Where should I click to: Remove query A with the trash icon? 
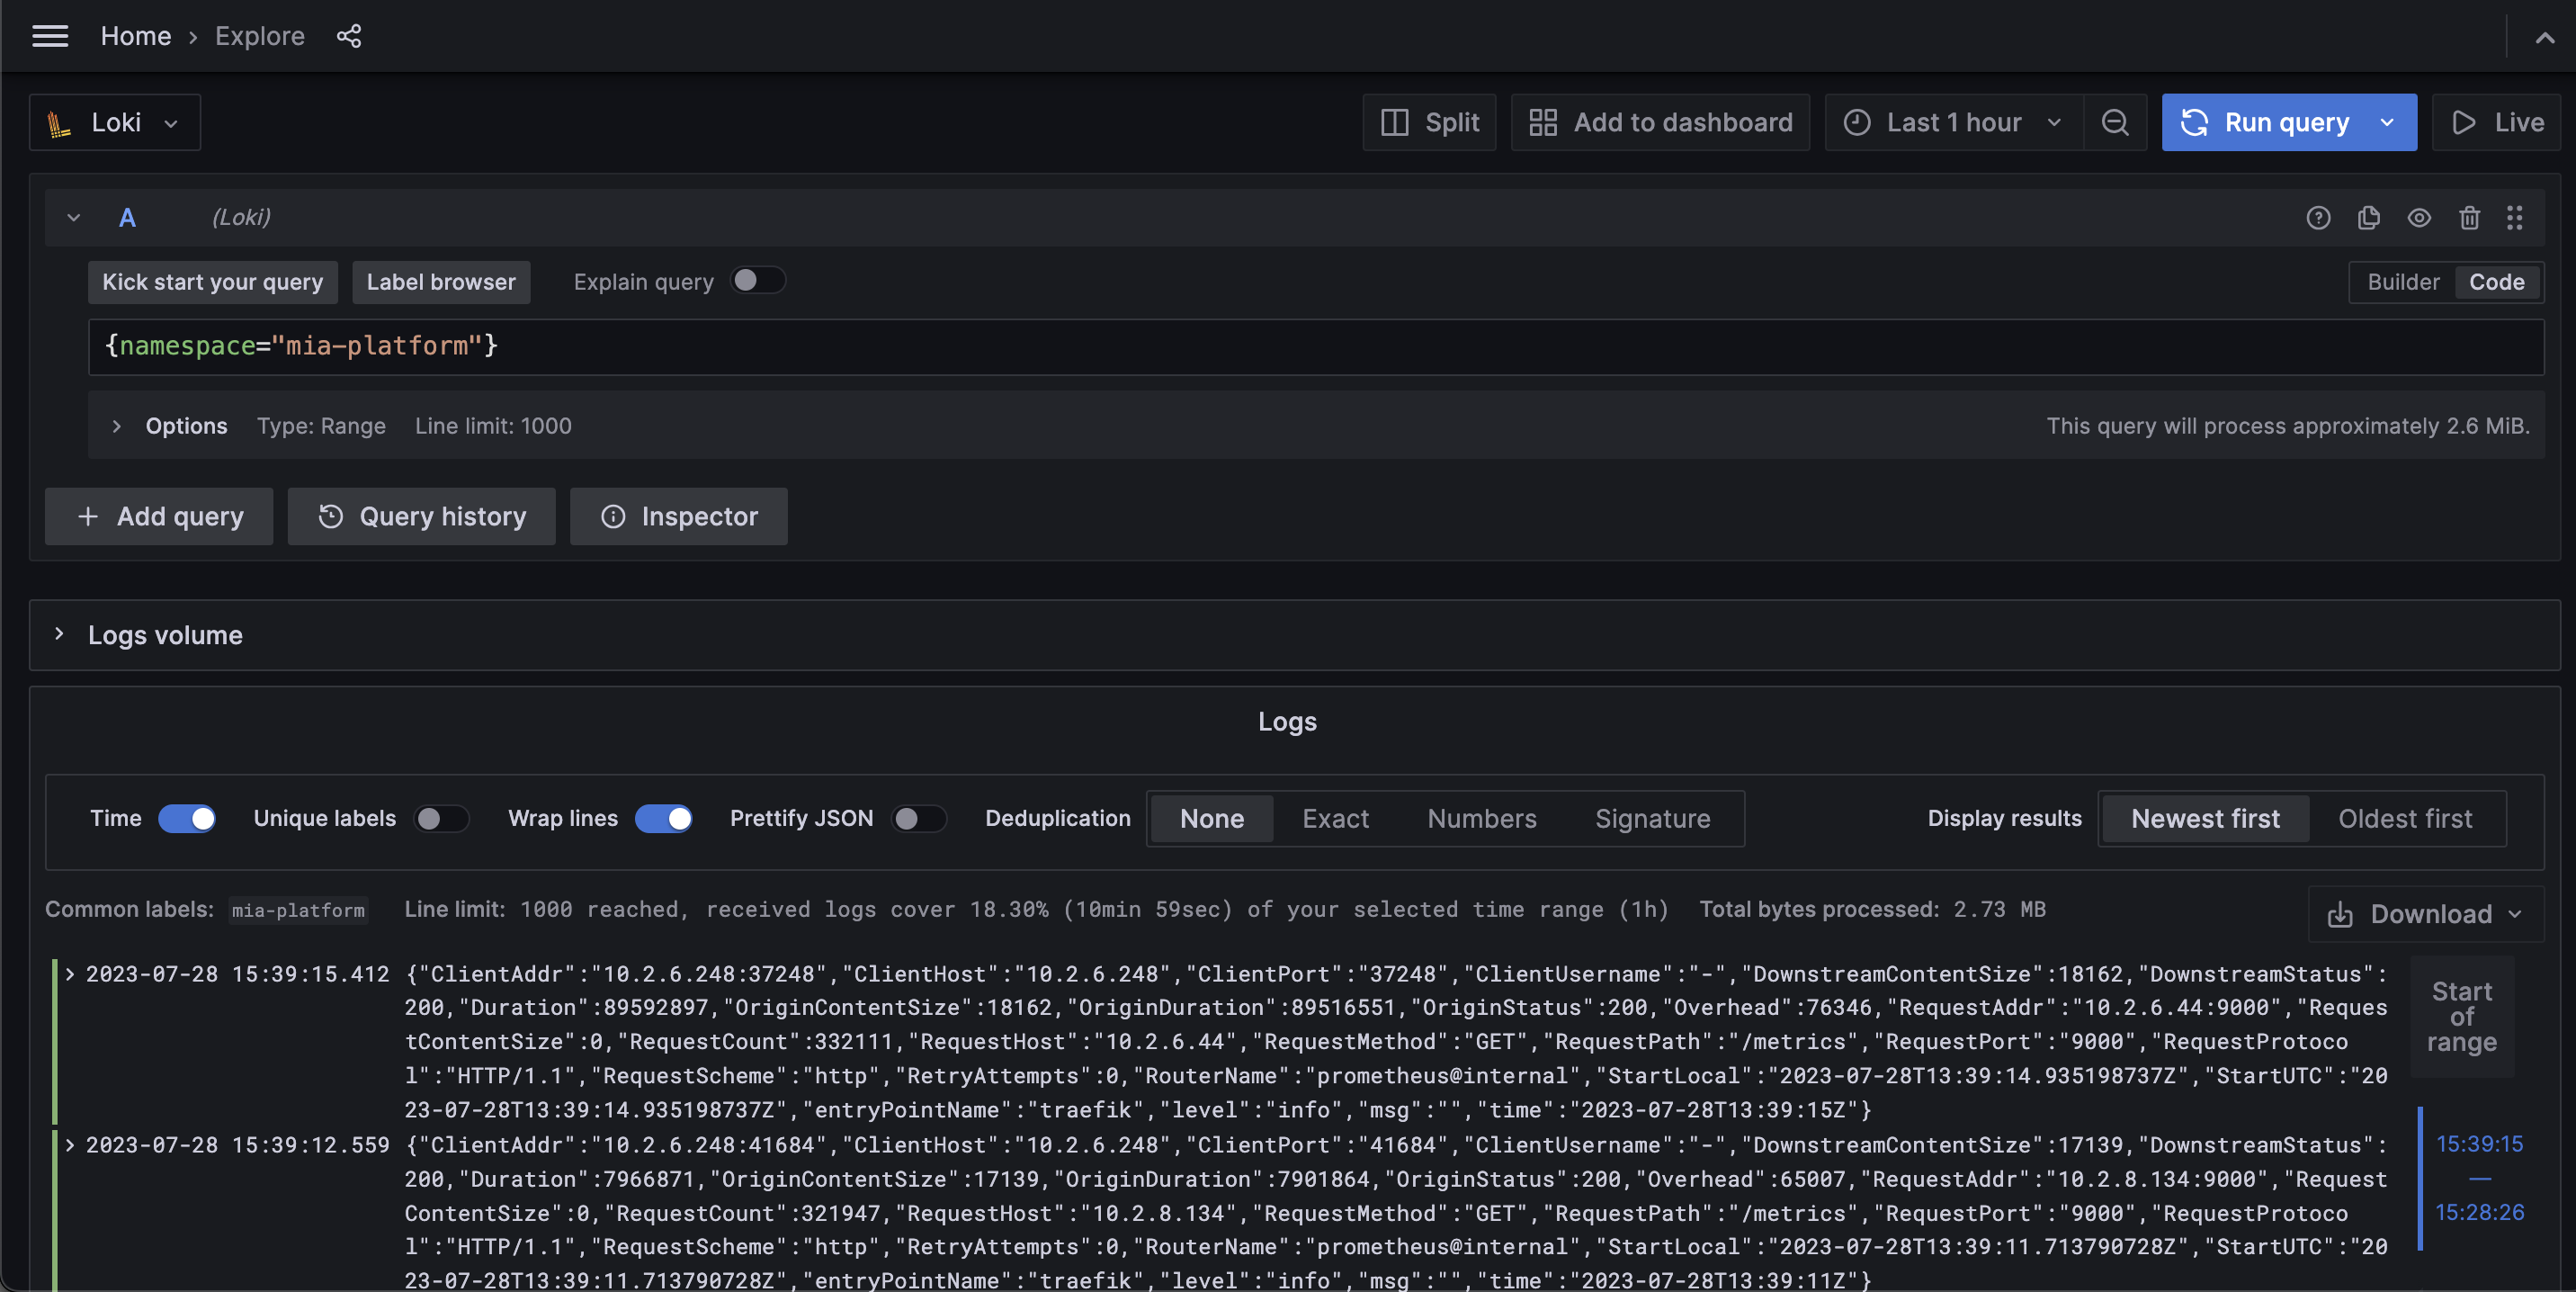(x=2470, y=217)
